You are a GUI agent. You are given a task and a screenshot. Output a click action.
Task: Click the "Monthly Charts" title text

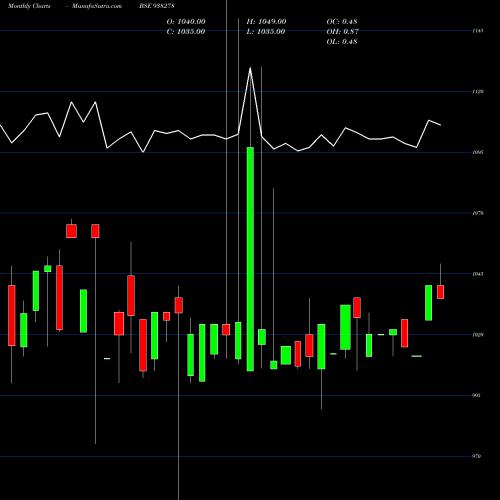[29, 6]
